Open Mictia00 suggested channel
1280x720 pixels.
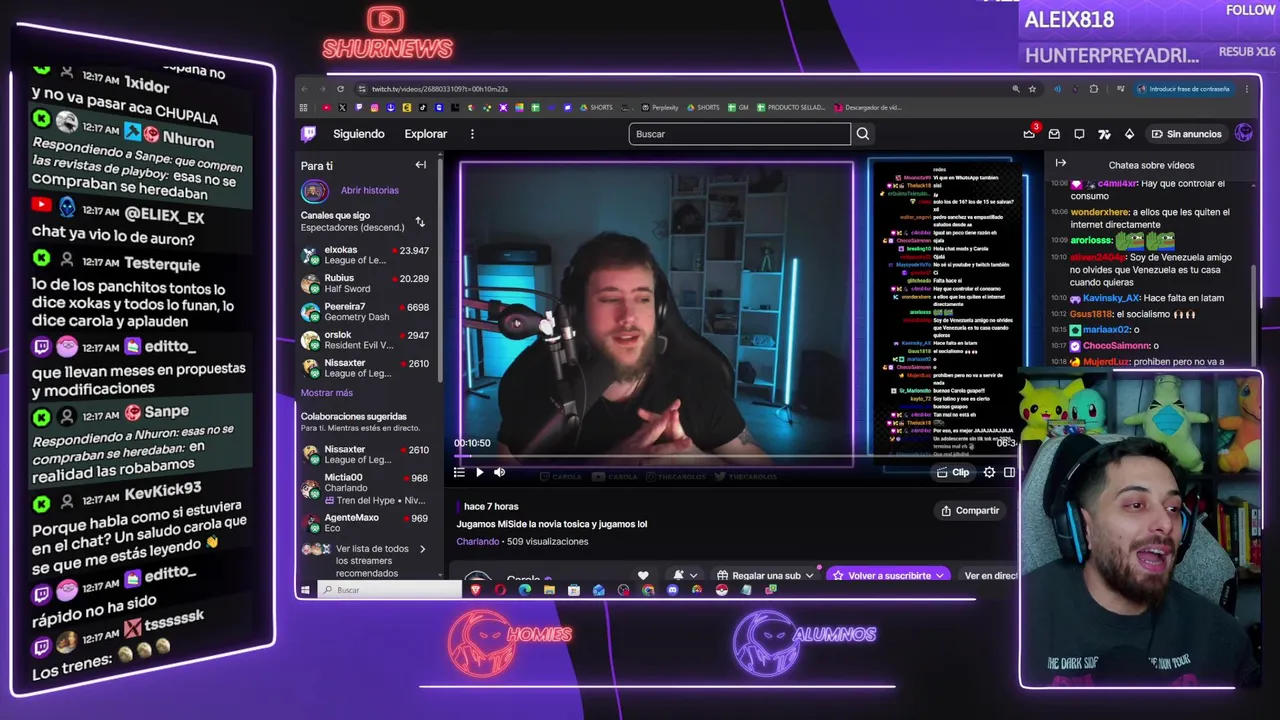point(365,488)
